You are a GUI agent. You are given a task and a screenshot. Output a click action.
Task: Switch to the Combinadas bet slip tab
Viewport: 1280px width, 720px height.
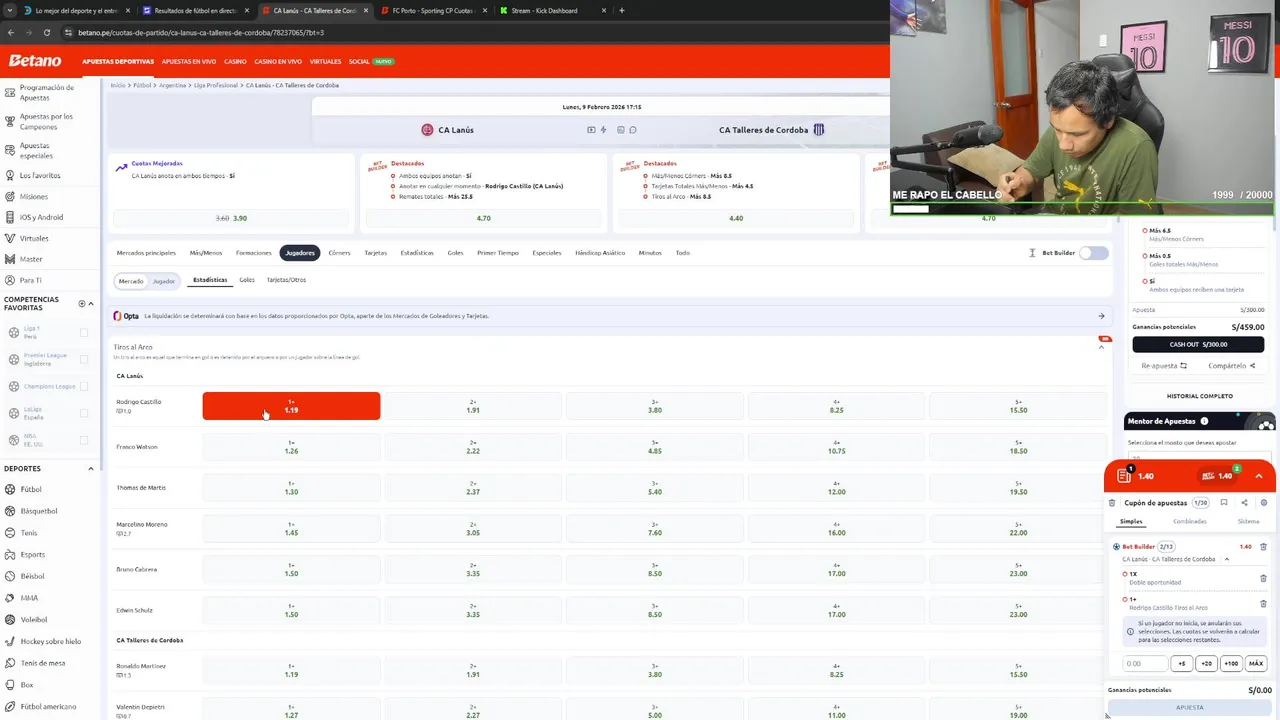tap(1189, 521)
